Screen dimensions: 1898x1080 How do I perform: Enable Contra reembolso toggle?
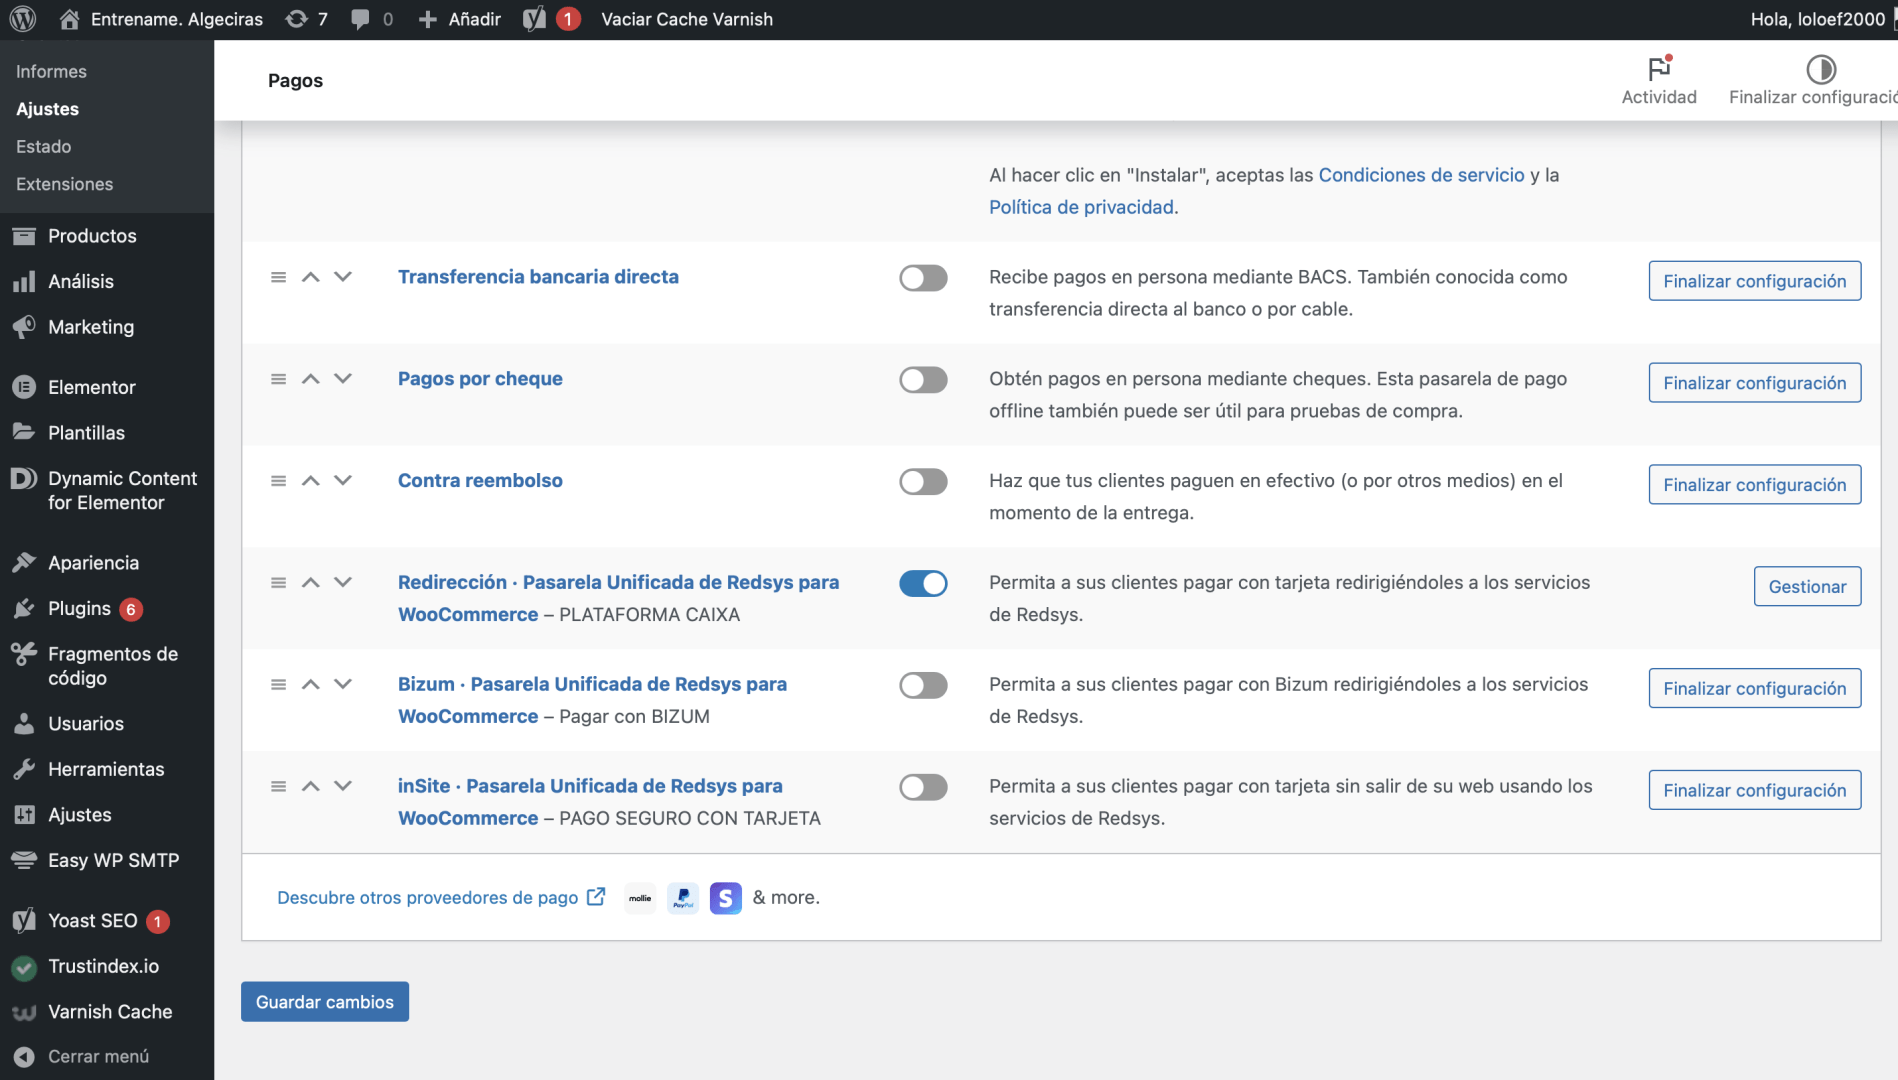click(923, 482)
